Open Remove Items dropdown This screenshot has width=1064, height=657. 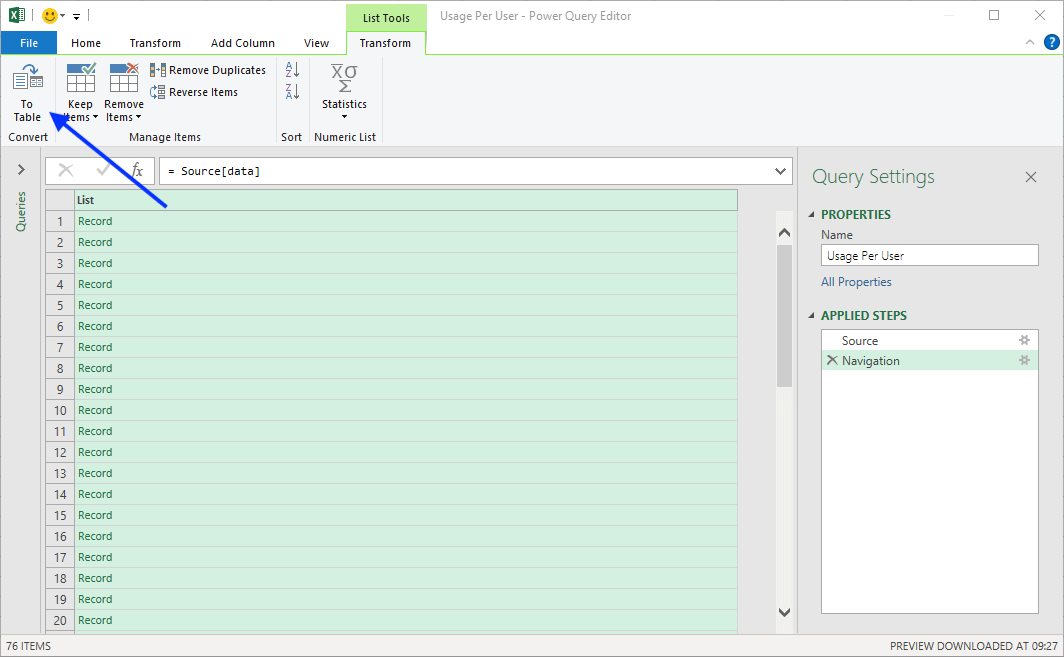pos(124,93)
